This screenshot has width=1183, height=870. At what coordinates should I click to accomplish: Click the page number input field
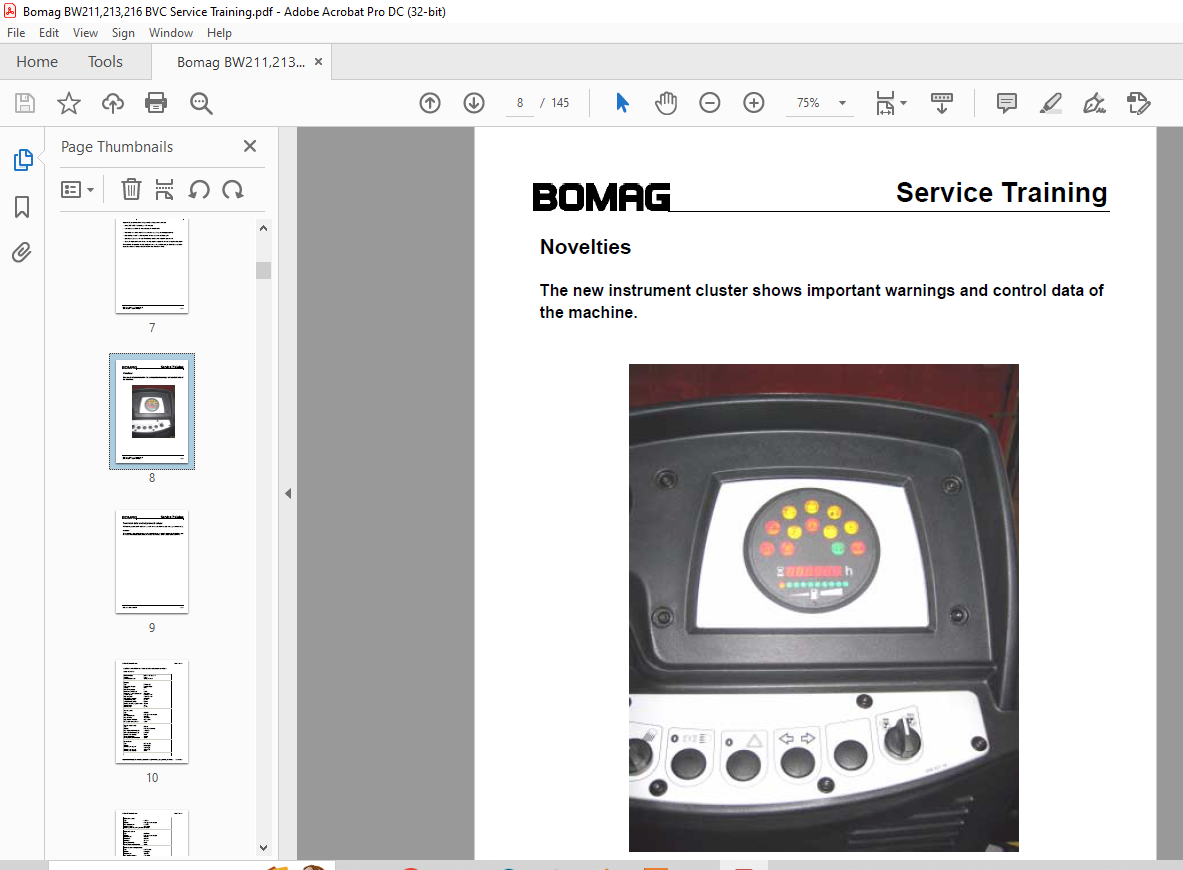pyautogui.click(x=520, y=103)
